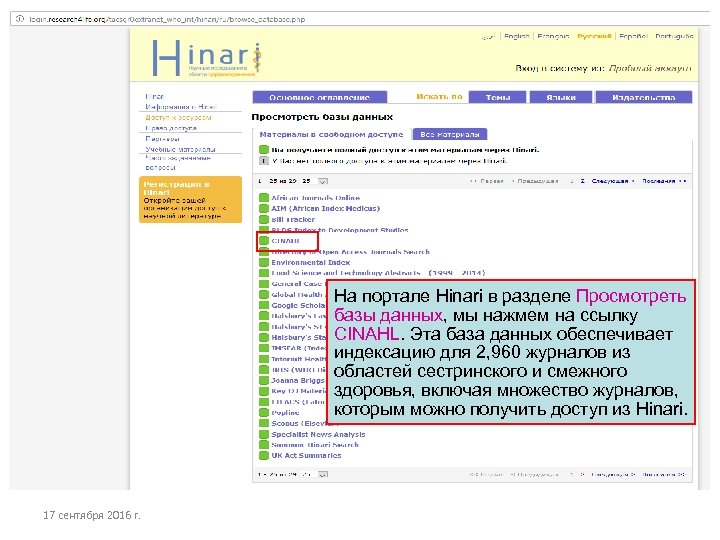Select the Языки search tab

(561, 97)
